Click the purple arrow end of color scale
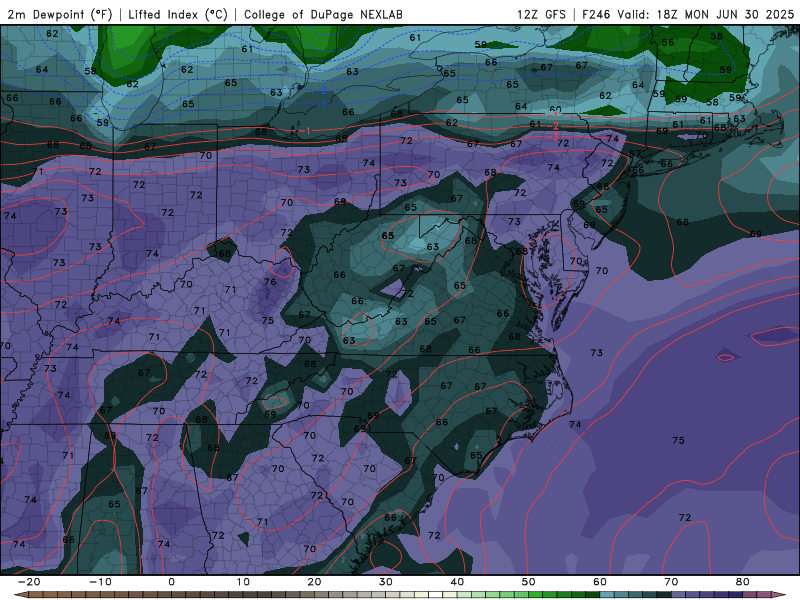 [x=780, y=595]
